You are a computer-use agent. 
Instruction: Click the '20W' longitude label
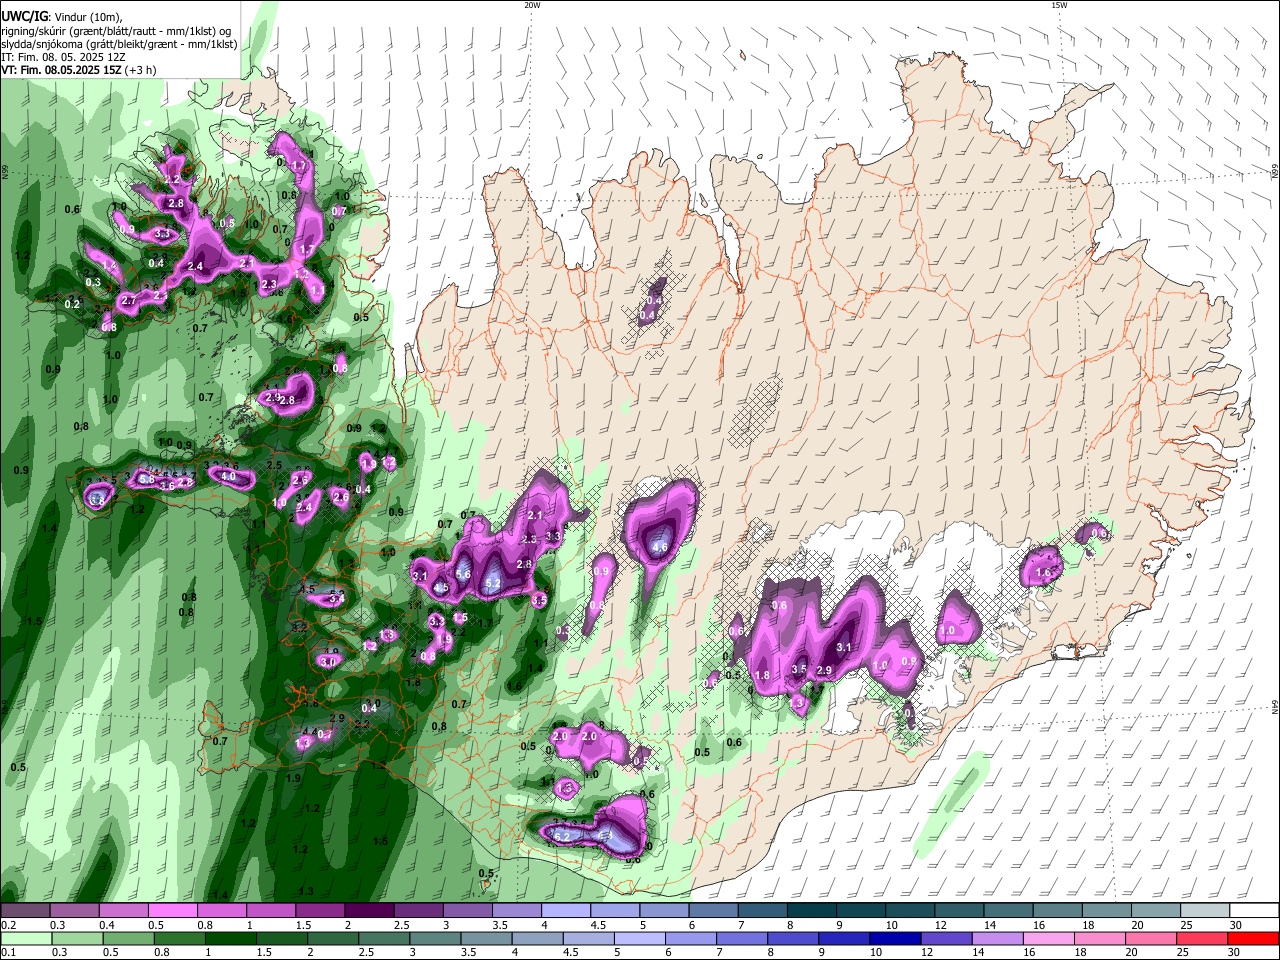point(532,5)
